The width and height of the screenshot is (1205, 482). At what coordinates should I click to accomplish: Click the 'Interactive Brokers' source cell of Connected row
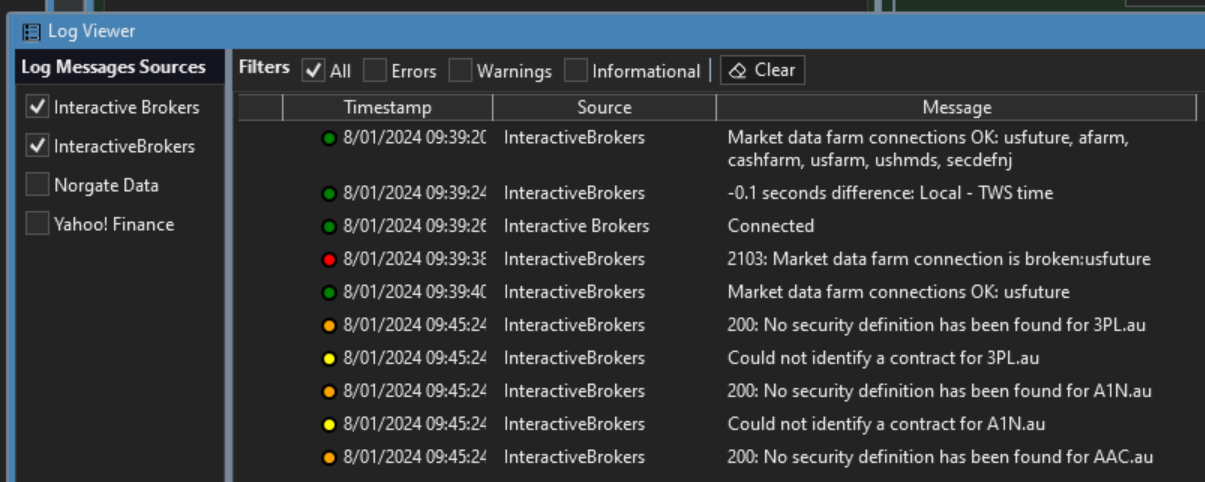(576, 226)
